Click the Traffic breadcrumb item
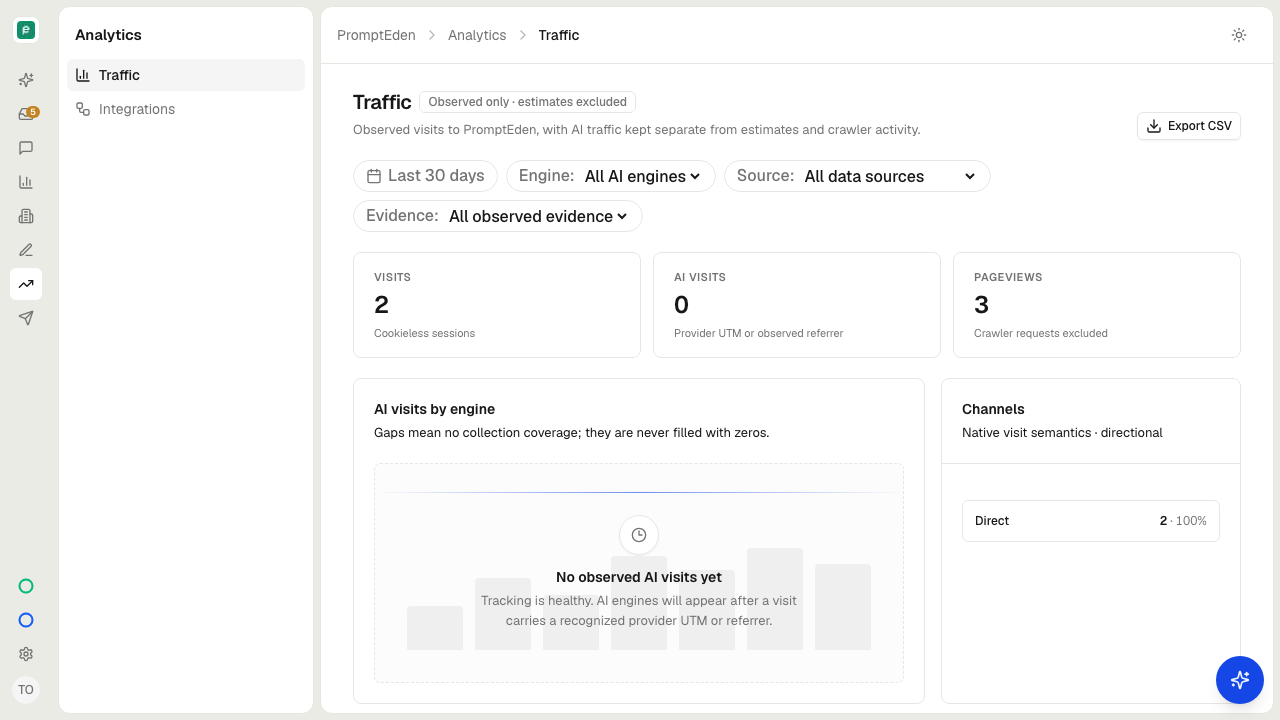The height and width of the screenshot is (720, 1280). coord(559,35)
